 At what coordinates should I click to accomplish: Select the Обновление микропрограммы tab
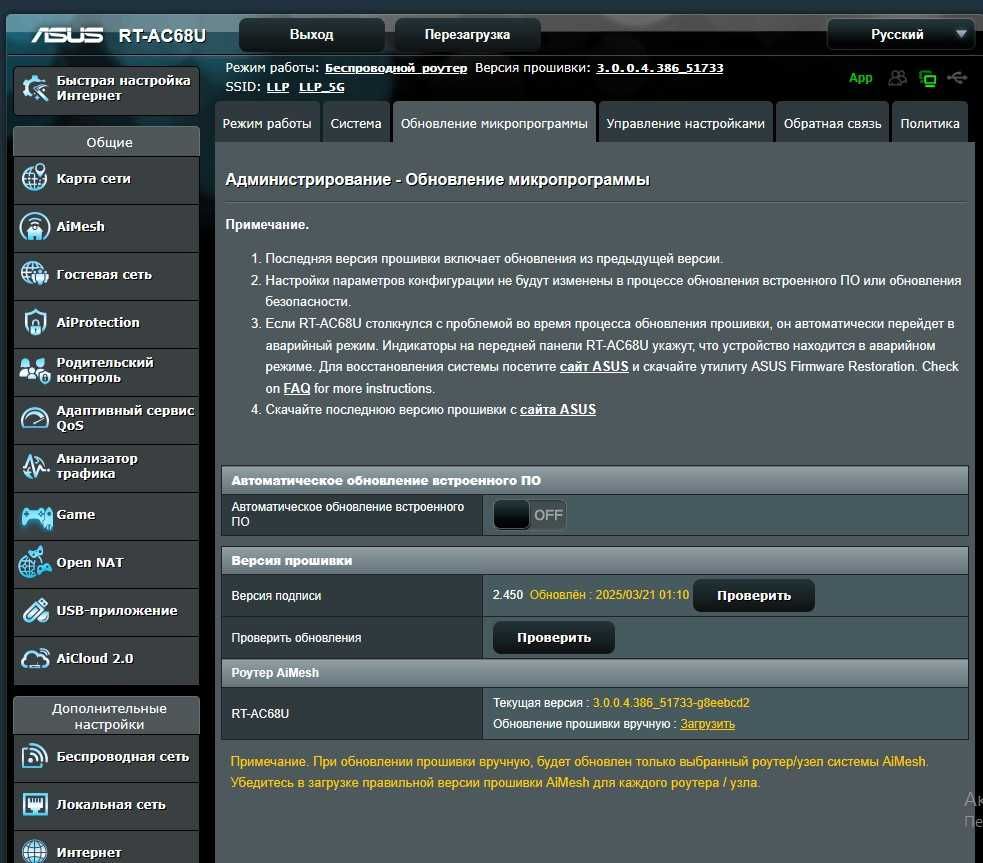click(x=494, y=123)
